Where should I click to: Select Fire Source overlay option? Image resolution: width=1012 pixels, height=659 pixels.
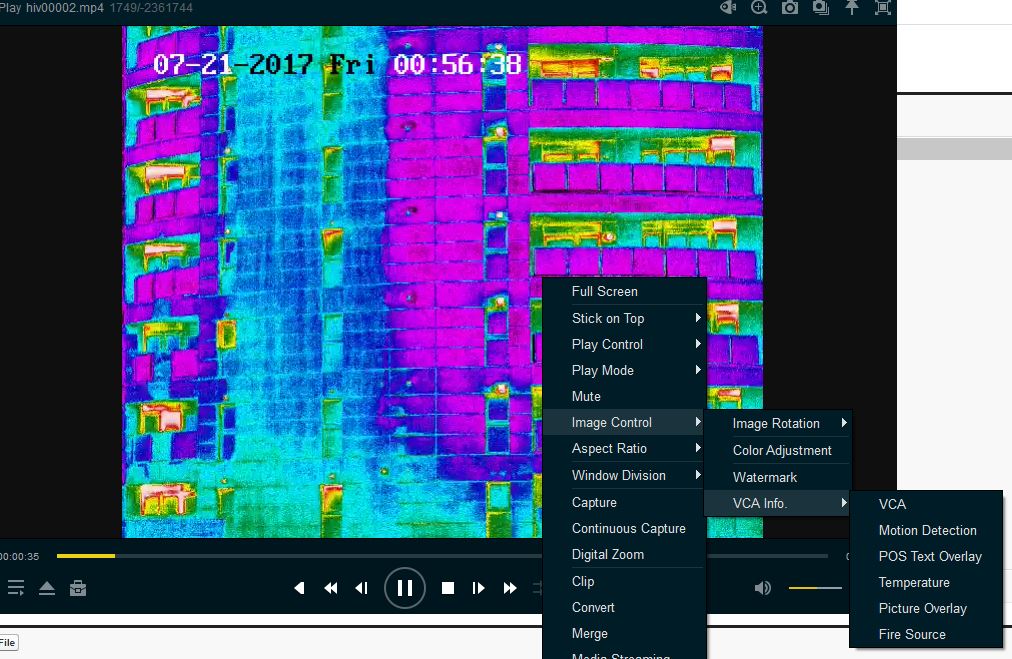point(912,635)
